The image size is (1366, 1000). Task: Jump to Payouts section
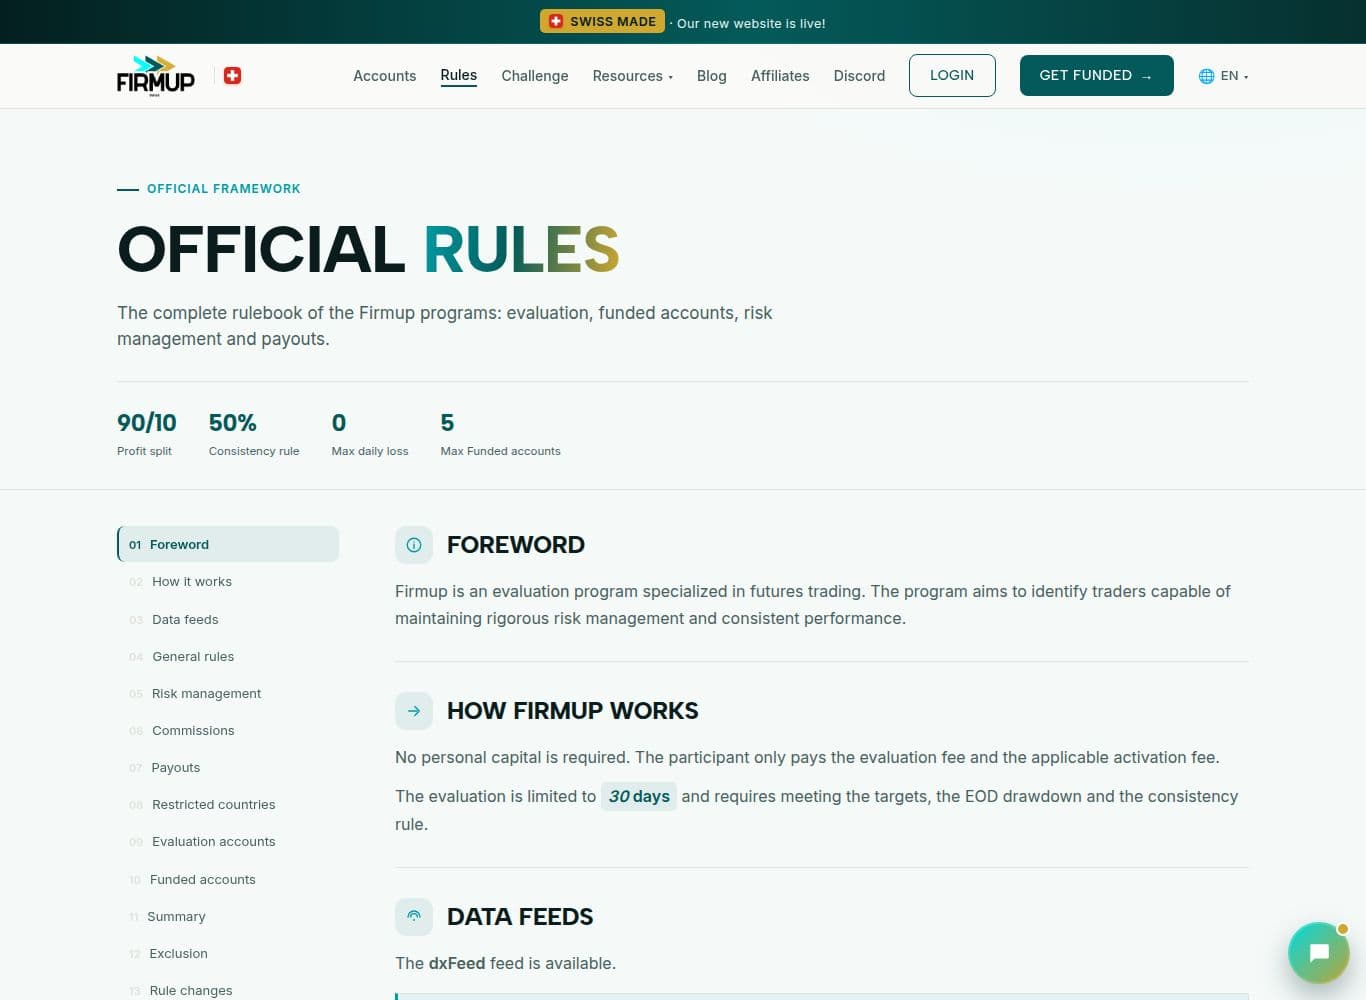228,767
